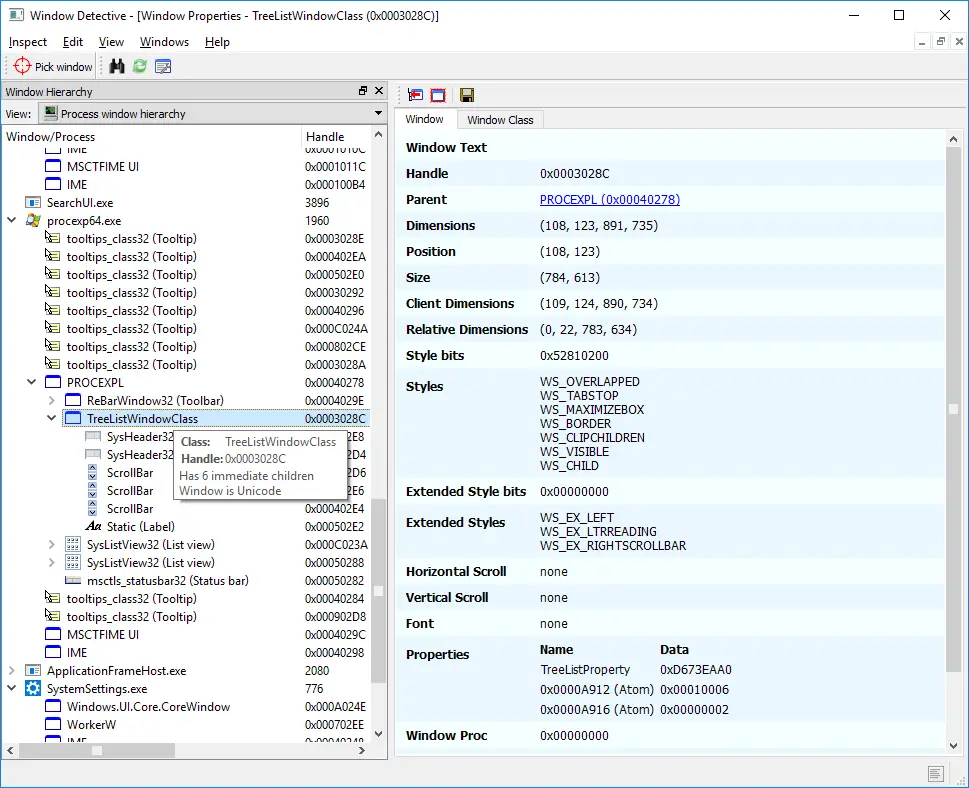
Task: Close the Window Hierarchy panel
Action: tap(378, 92)
